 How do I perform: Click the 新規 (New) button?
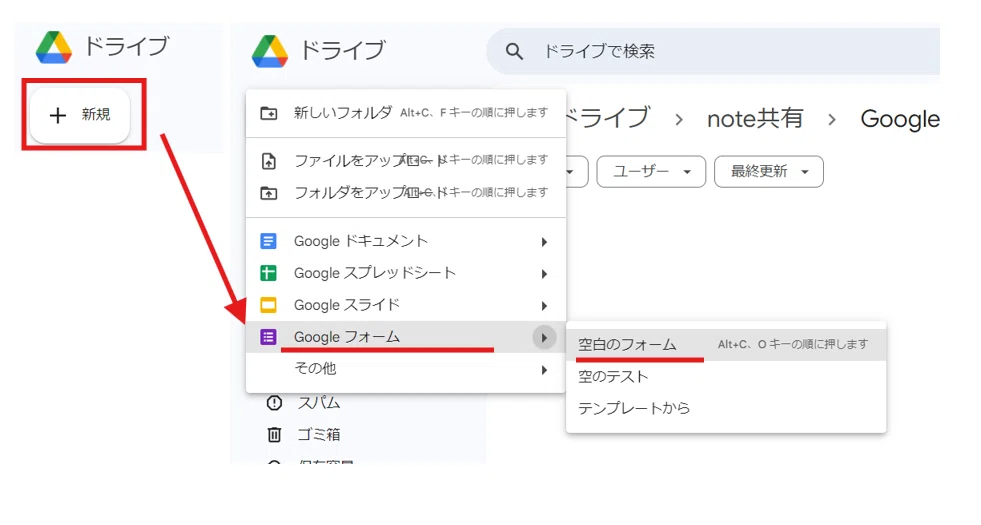tap(79, 115)
